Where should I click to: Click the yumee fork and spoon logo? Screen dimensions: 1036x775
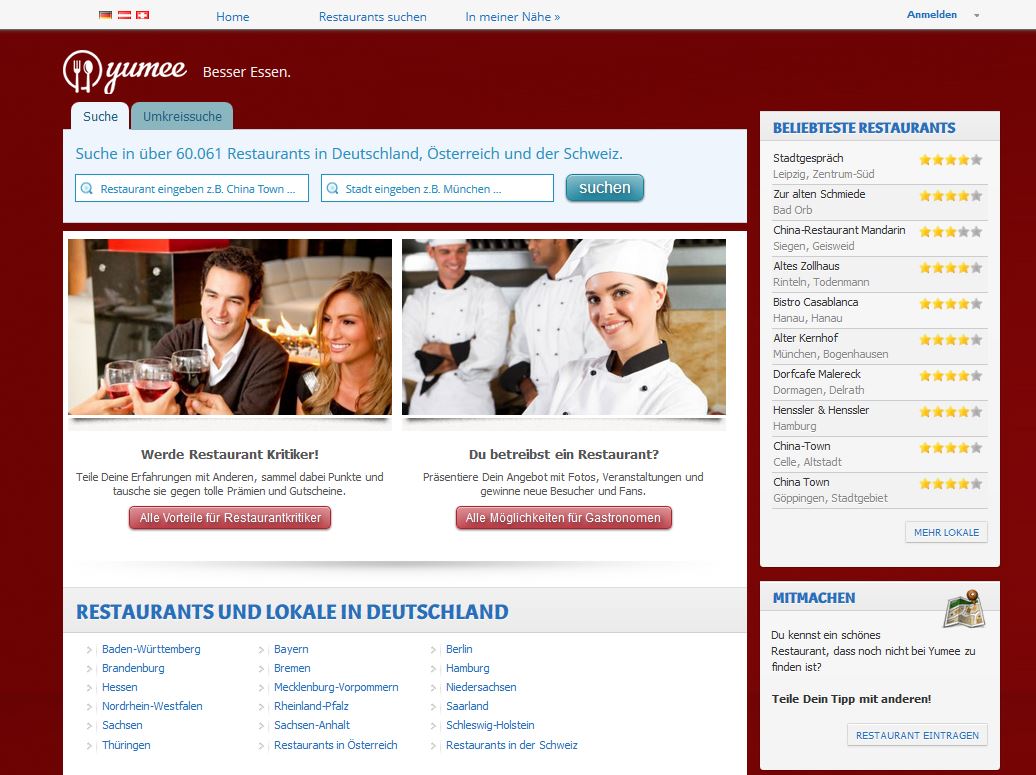(x=82, y=71)
